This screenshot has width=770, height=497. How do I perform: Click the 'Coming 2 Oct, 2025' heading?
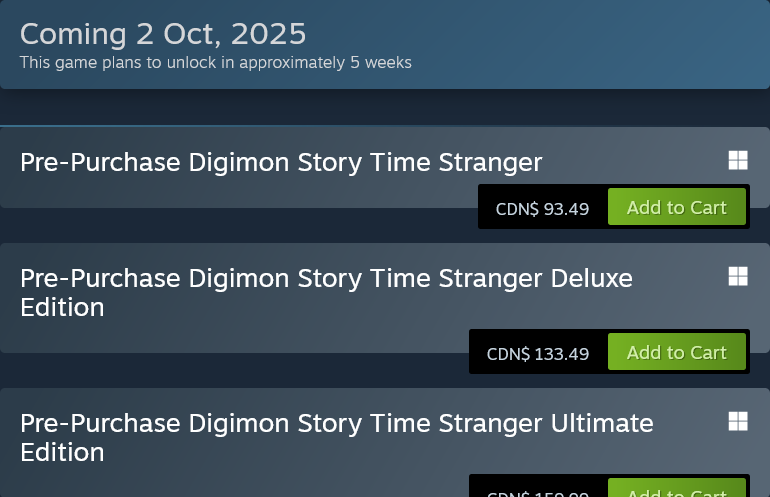[x=163, y=34]
